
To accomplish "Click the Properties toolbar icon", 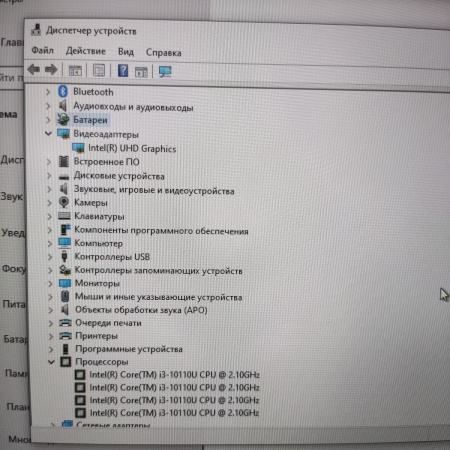I will (x=99, y=71).
